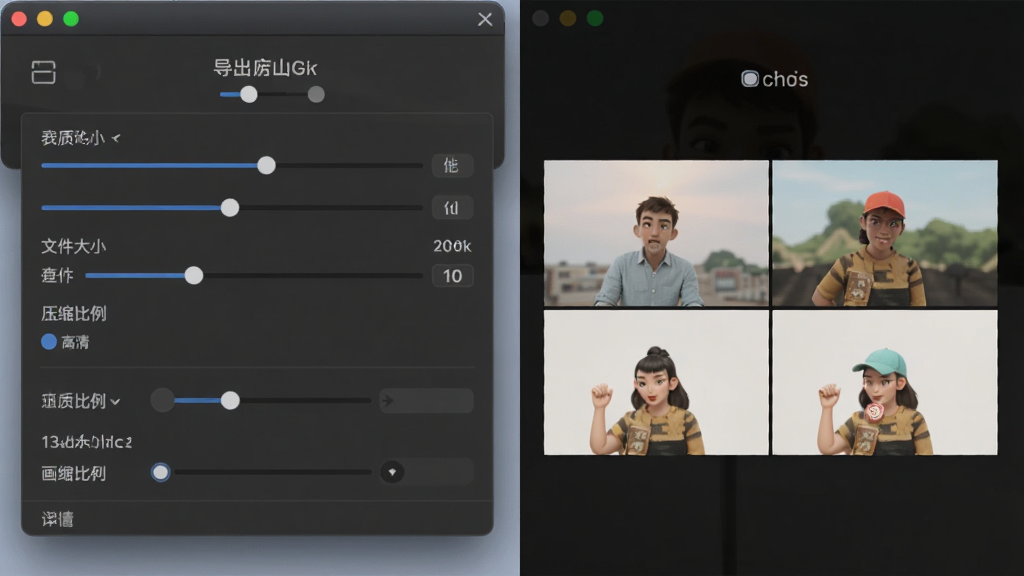Viewport: 1024px width, 576px height.
Task: Select the 高清 radio button
Action: pos(49,342)
